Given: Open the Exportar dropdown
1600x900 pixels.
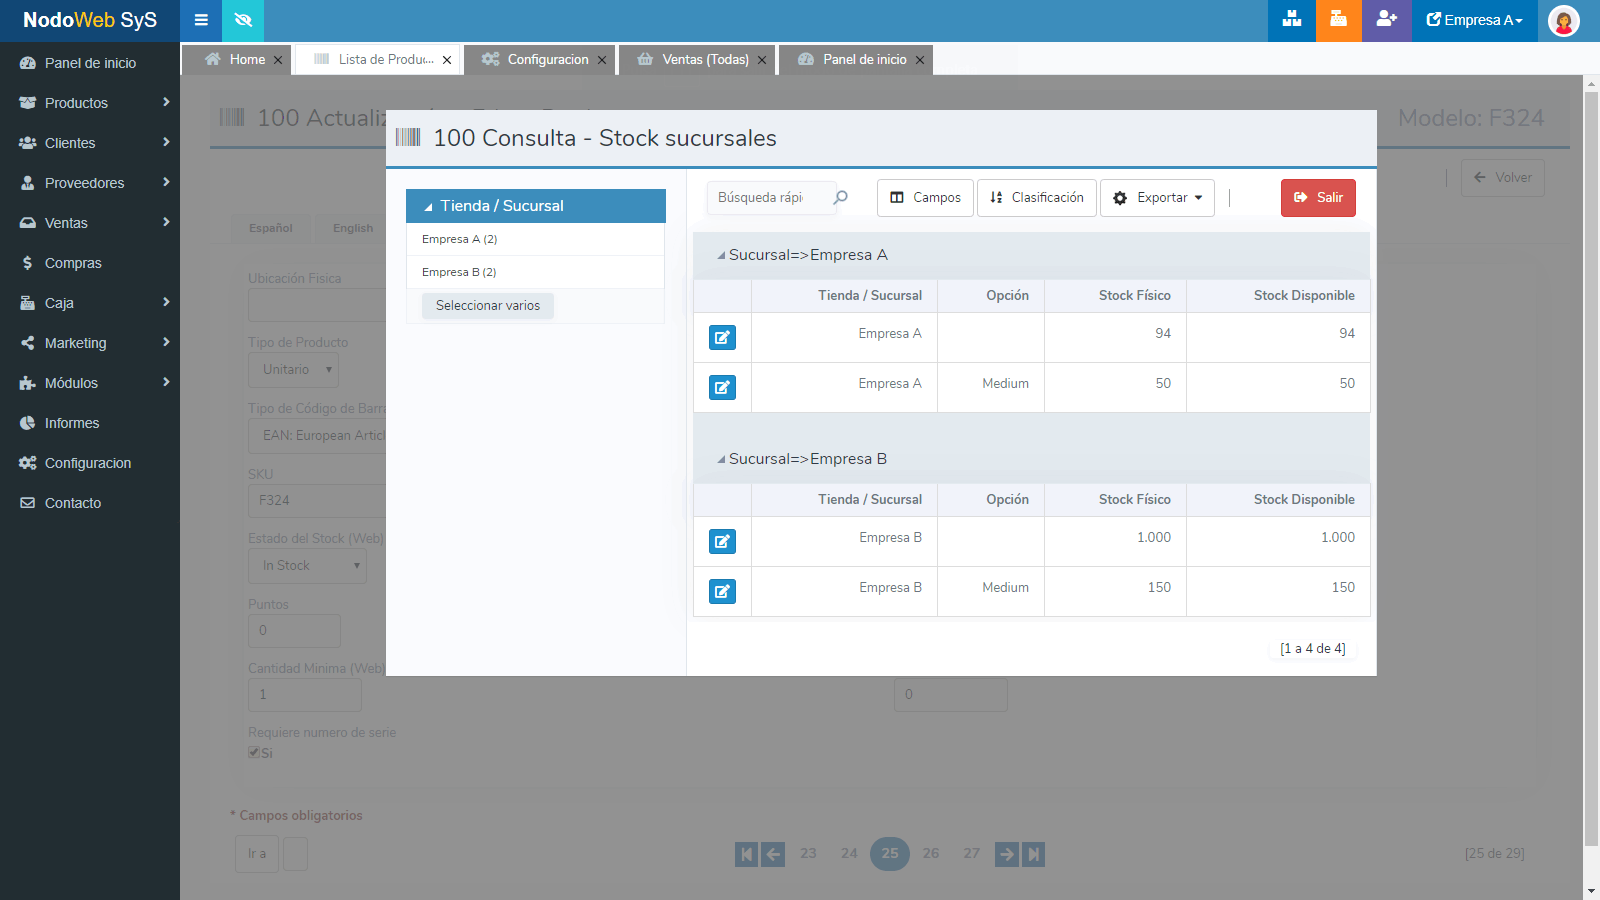Looking at the screenshot, I should click(1157, 198).
